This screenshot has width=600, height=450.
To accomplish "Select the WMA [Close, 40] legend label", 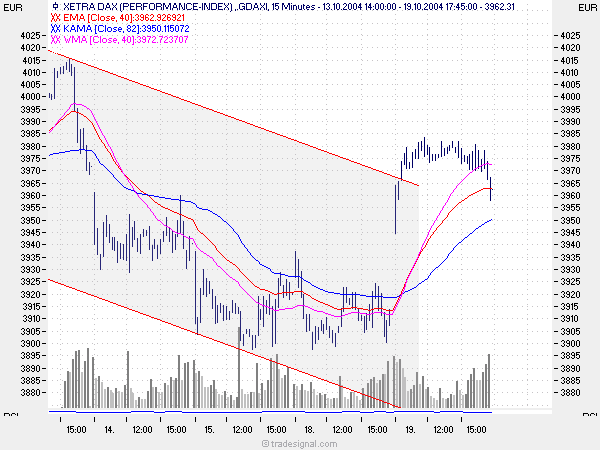I will pyautogui.click(x=100, y=39).
